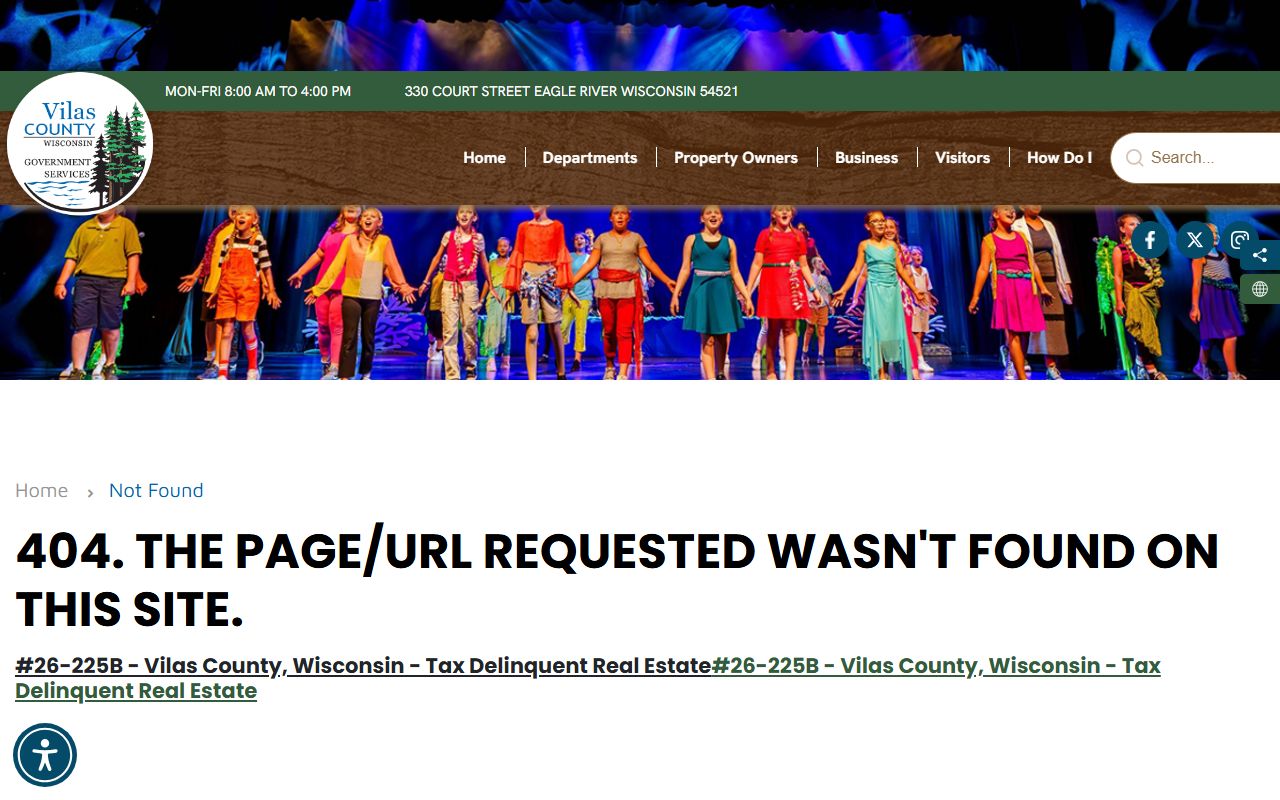Open the green #26-225B Tax Delinquent link
The height and width of the screenshot is (800, 1280).
pos(935,666)
